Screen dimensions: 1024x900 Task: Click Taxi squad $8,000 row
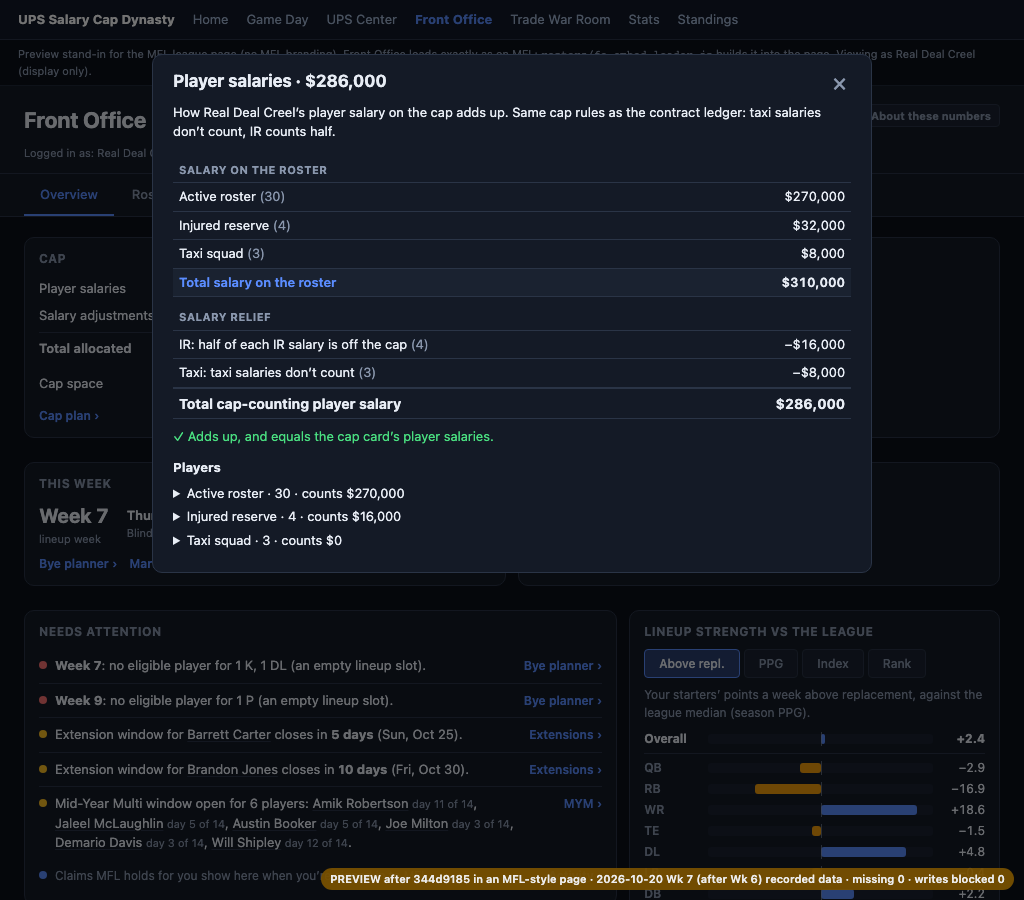point(511,253)
